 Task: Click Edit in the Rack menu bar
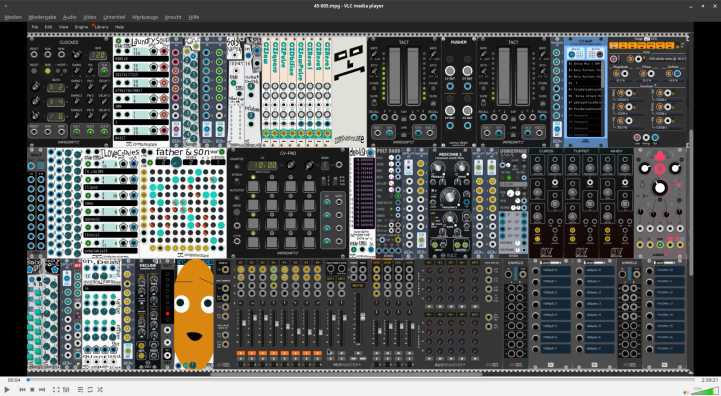[48, 27]
